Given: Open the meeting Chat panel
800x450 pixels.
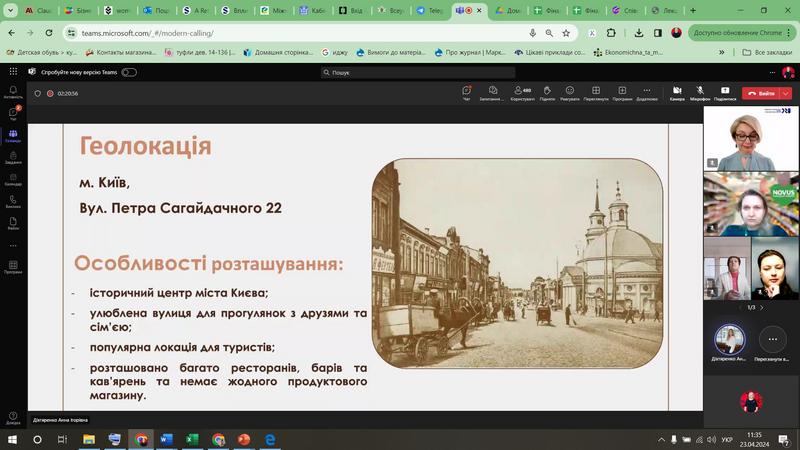Looking at the screenshot, I should (466, 93).
